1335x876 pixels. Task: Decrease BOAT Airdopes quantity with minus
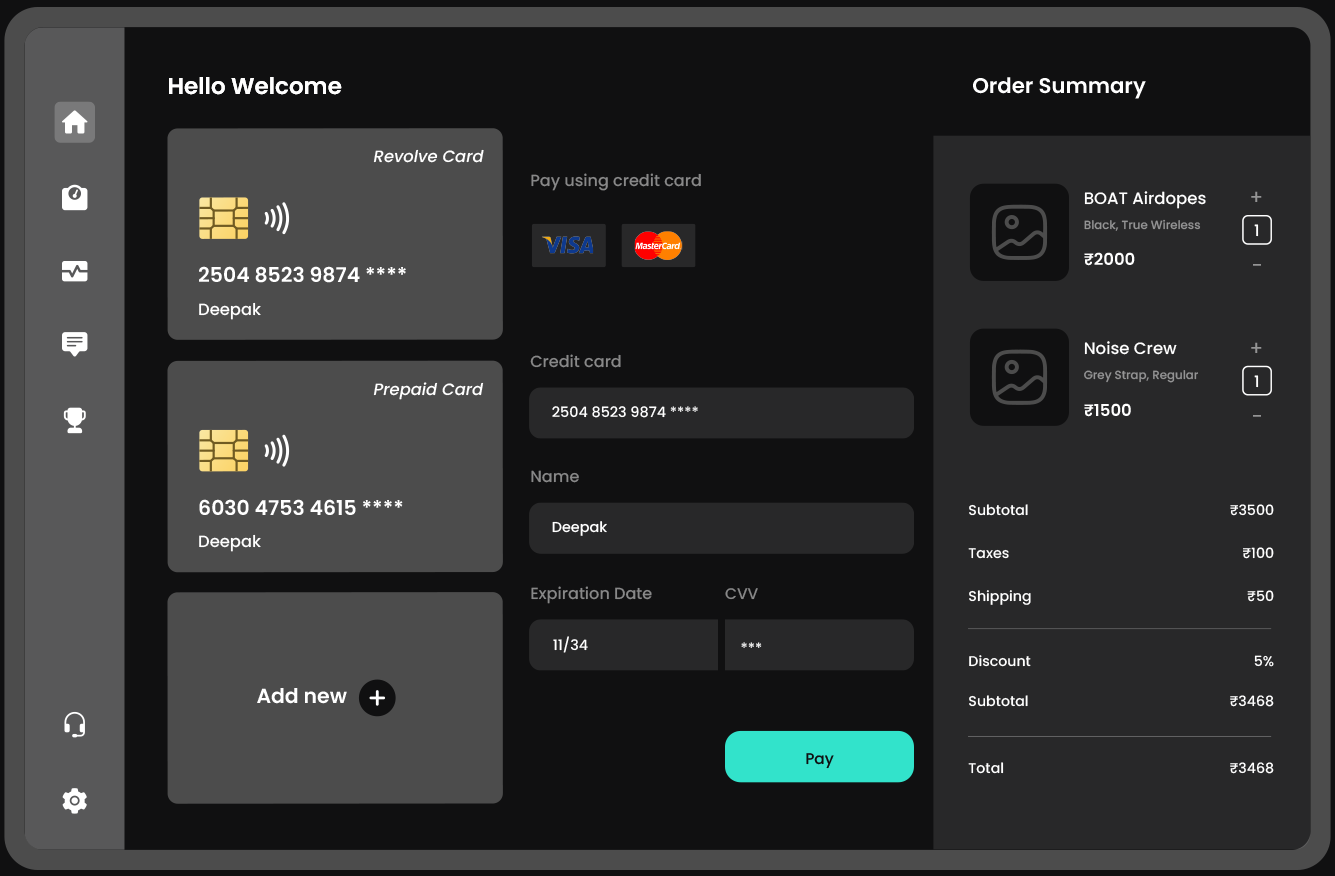coord(1256,265)
